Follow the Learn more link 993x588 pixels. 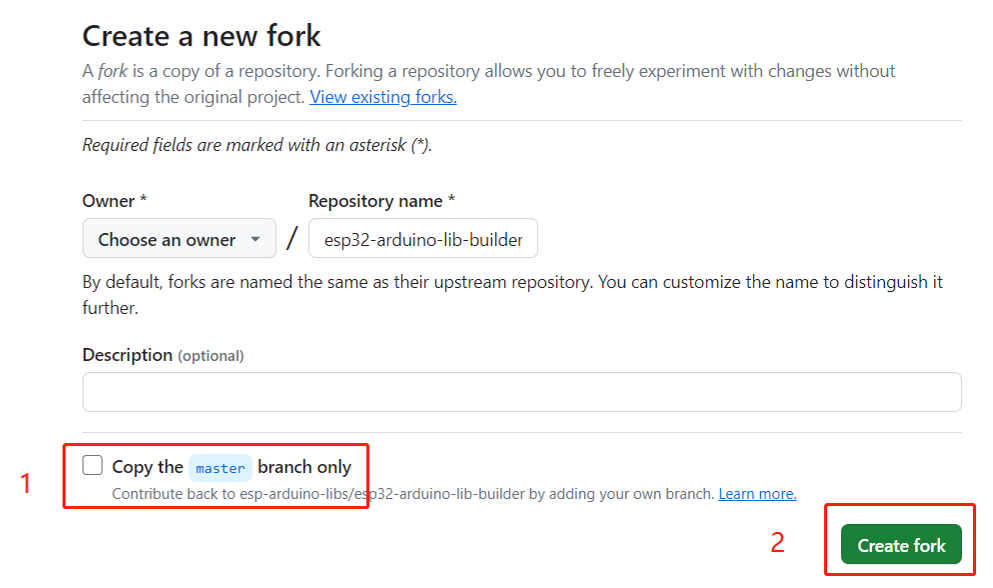point(757,494)
